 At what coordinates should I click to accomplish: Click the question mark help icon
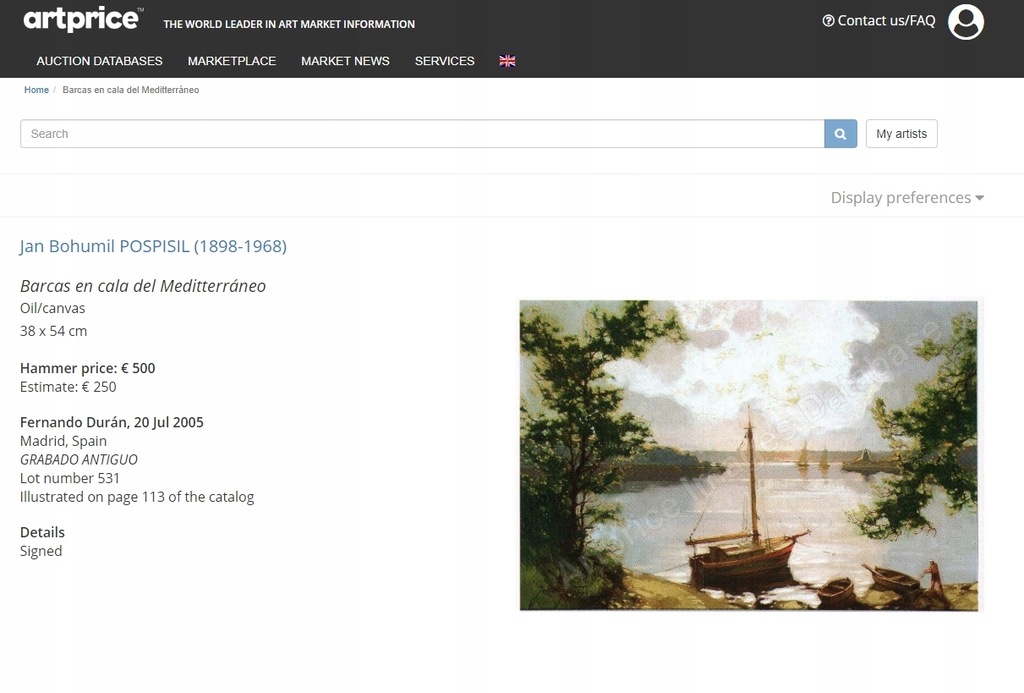[828, 21]
